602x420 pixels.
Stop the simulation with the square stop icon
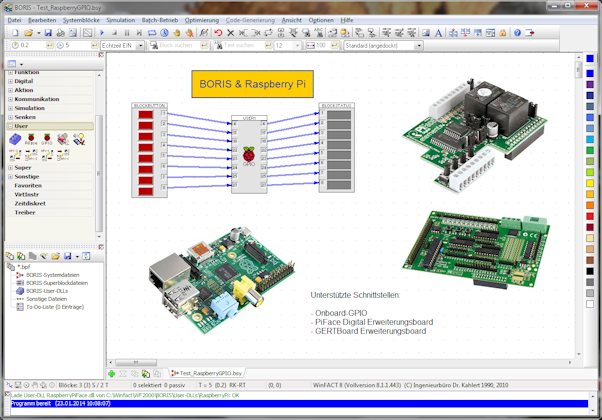tap(114, 33)
